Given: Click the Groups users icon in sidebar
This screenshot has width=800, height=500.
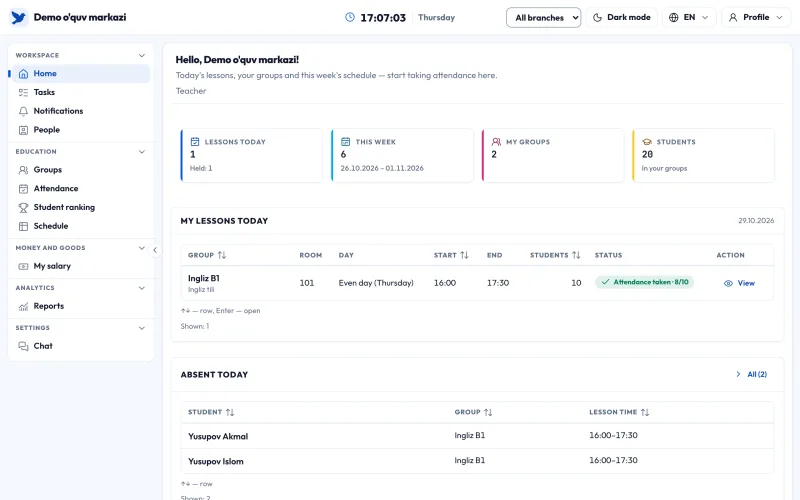Looking at the screenshot, I should [x=23, y=170].
